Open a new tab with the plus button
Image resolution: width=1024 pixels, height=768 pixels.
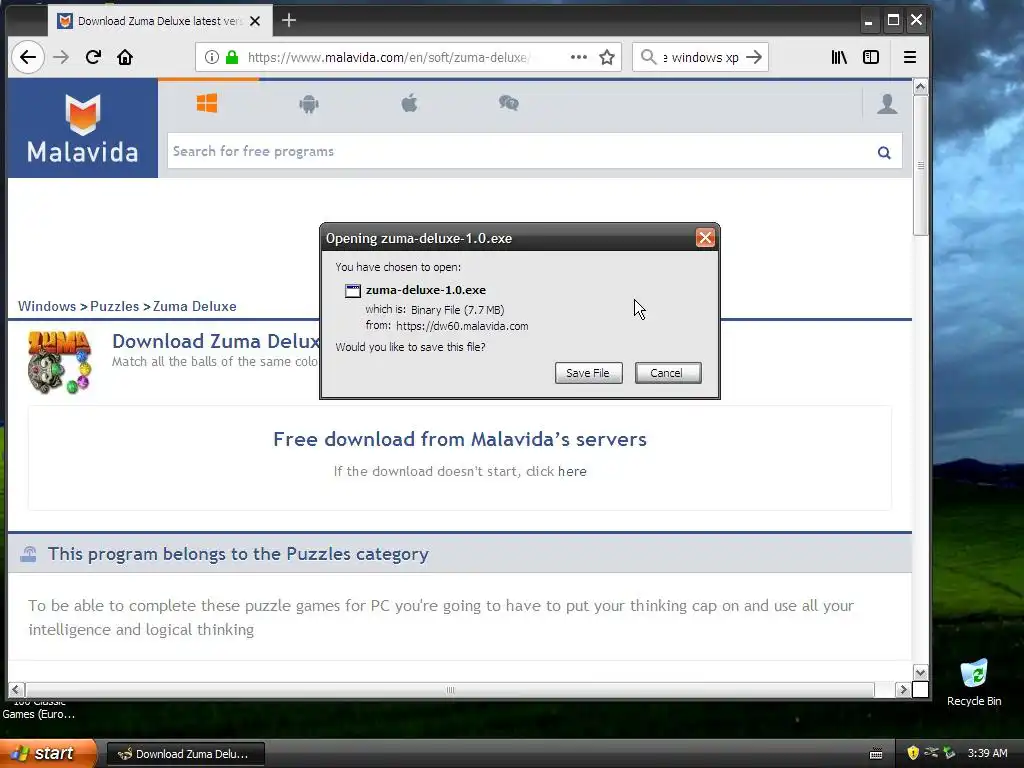coord(289,20)
